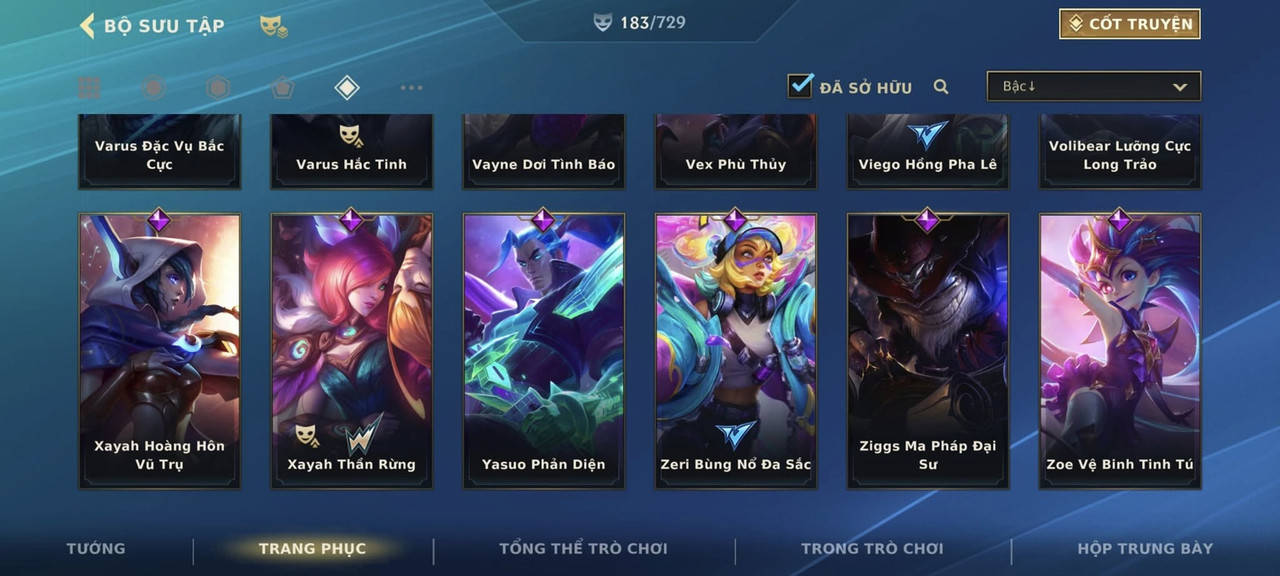
Task: Open the masks and coins icon
Action: [x=274, y=26]
